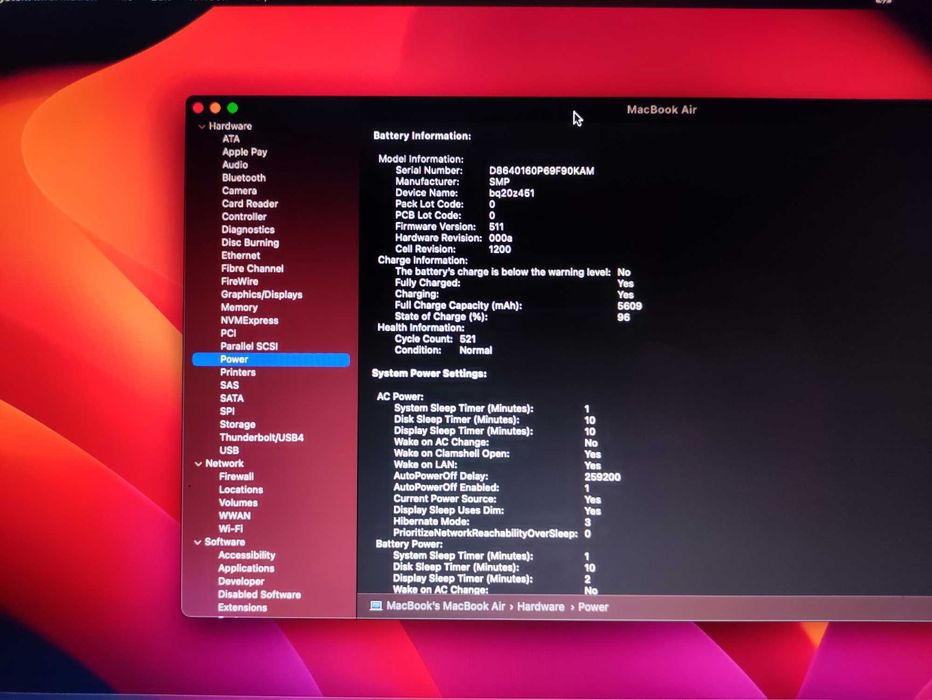The image size is (932, 700).
Task: Open Graphics/Displays entry
Action: pos(262,295)
